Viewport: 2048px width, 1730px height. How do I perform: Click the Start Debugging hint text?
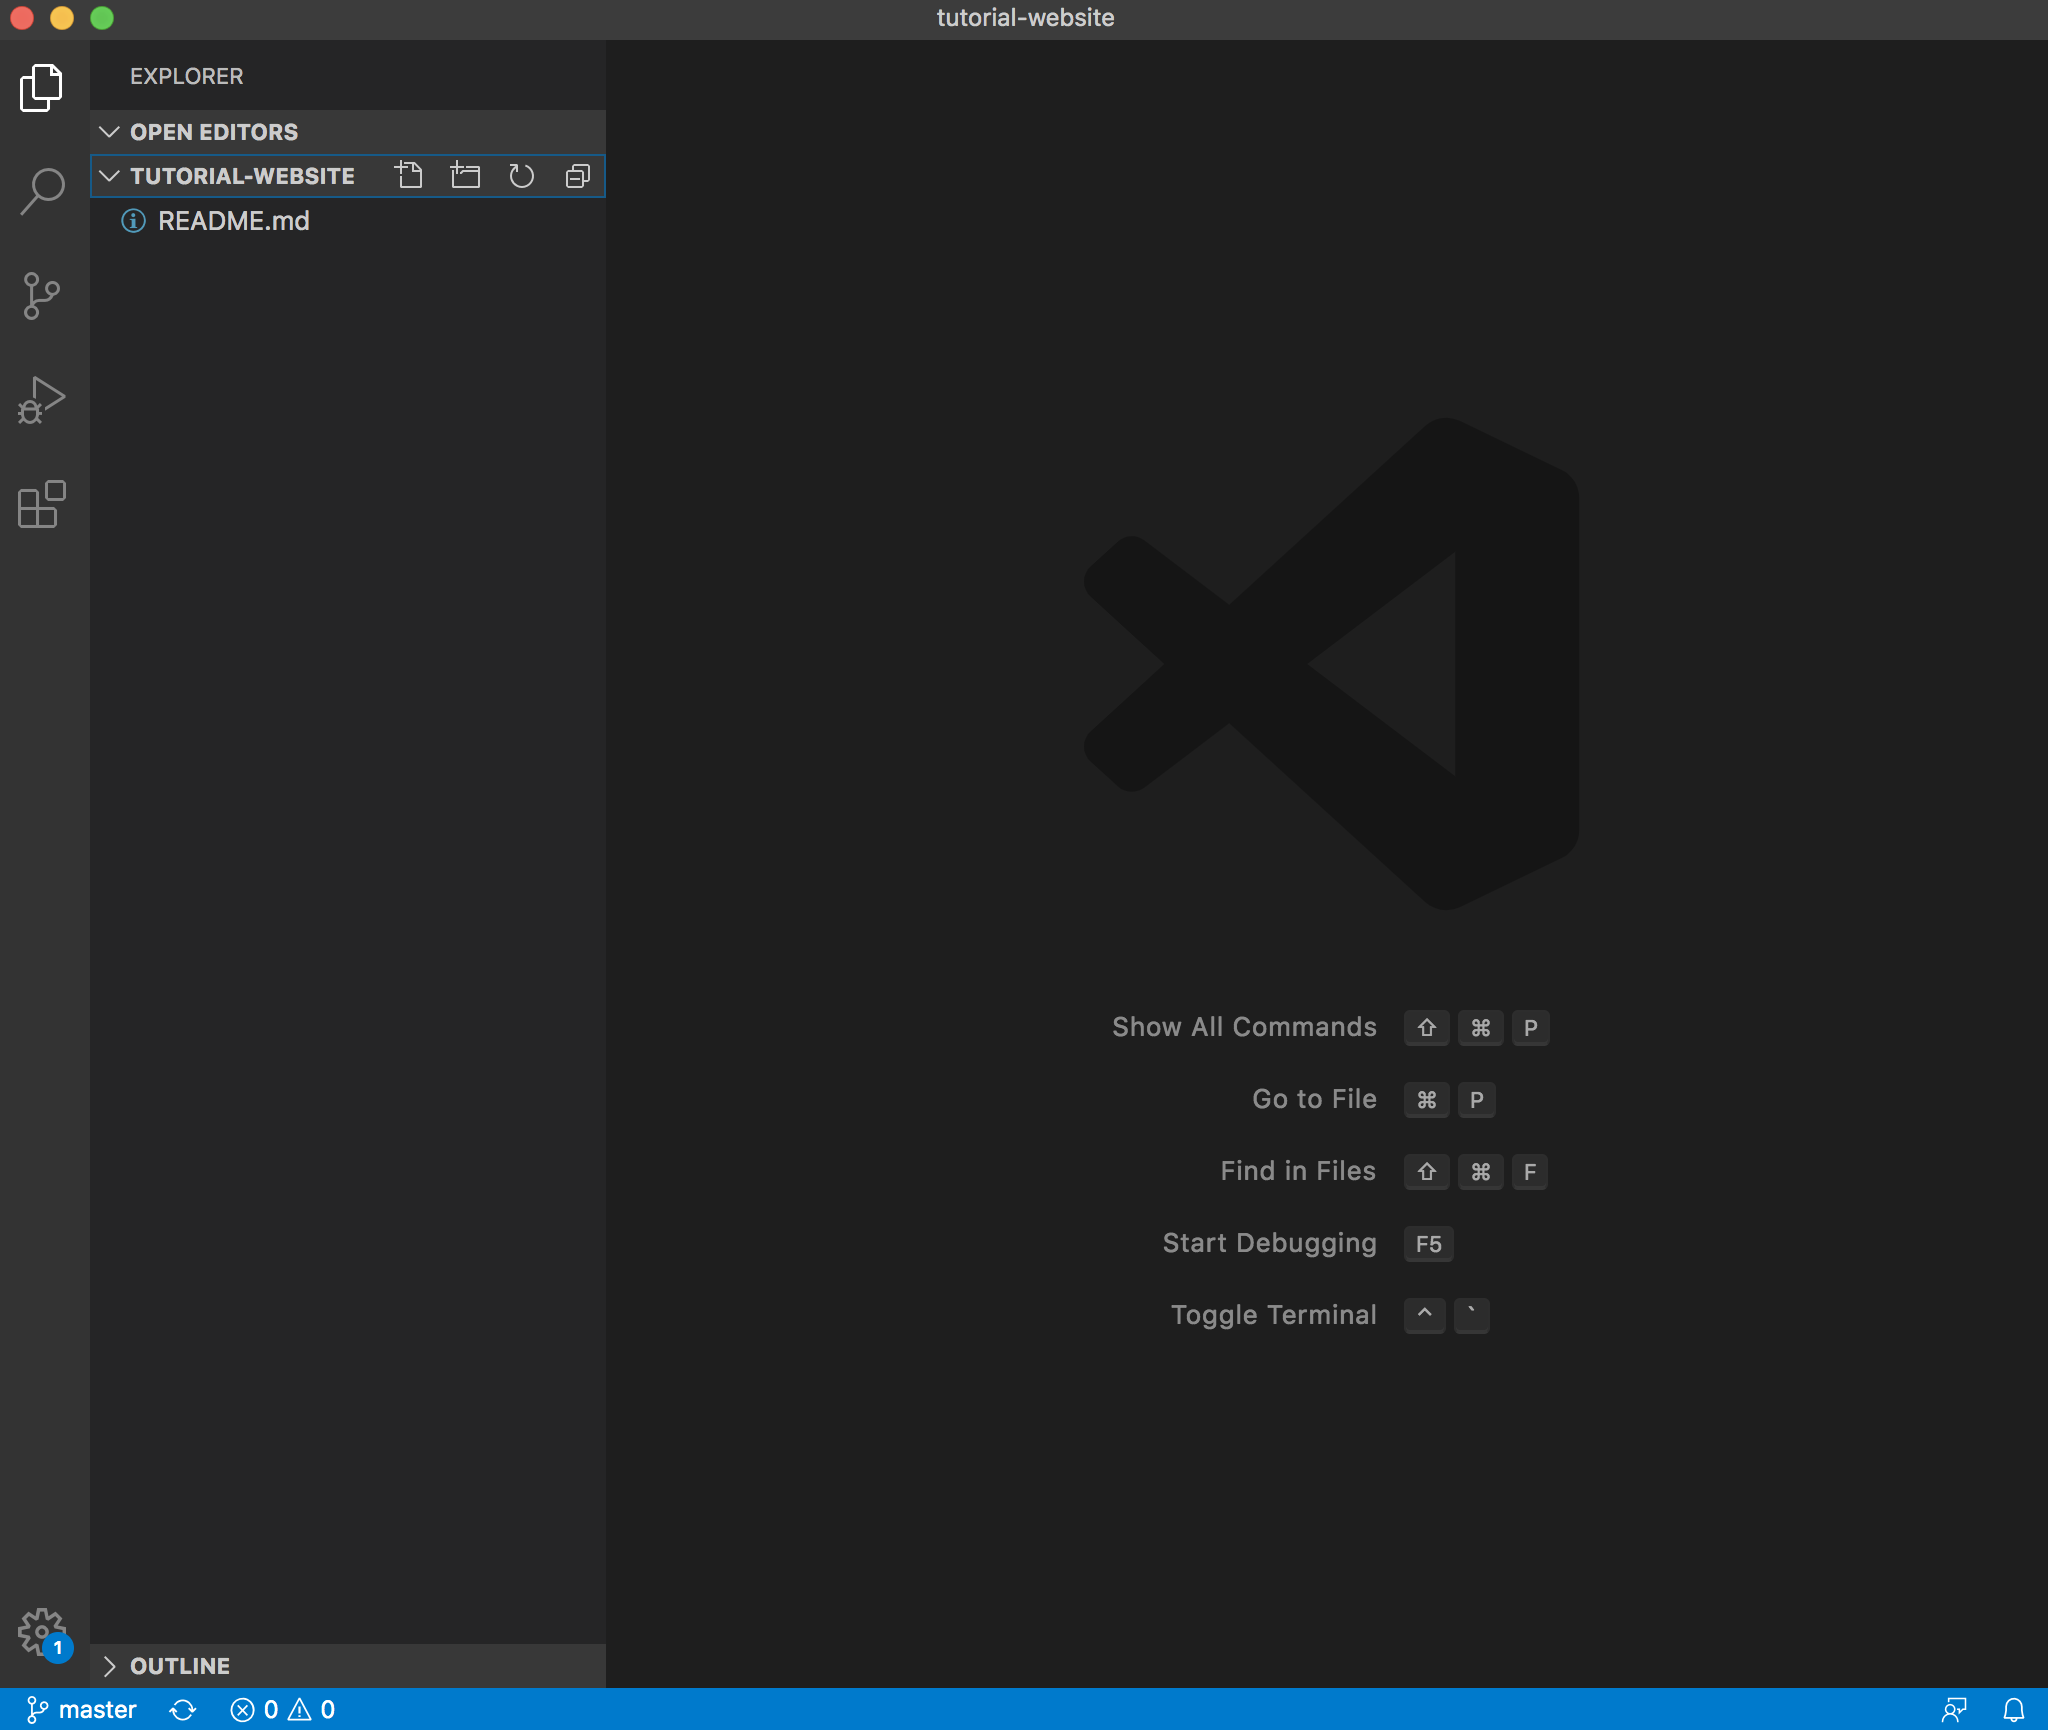1269,1243
